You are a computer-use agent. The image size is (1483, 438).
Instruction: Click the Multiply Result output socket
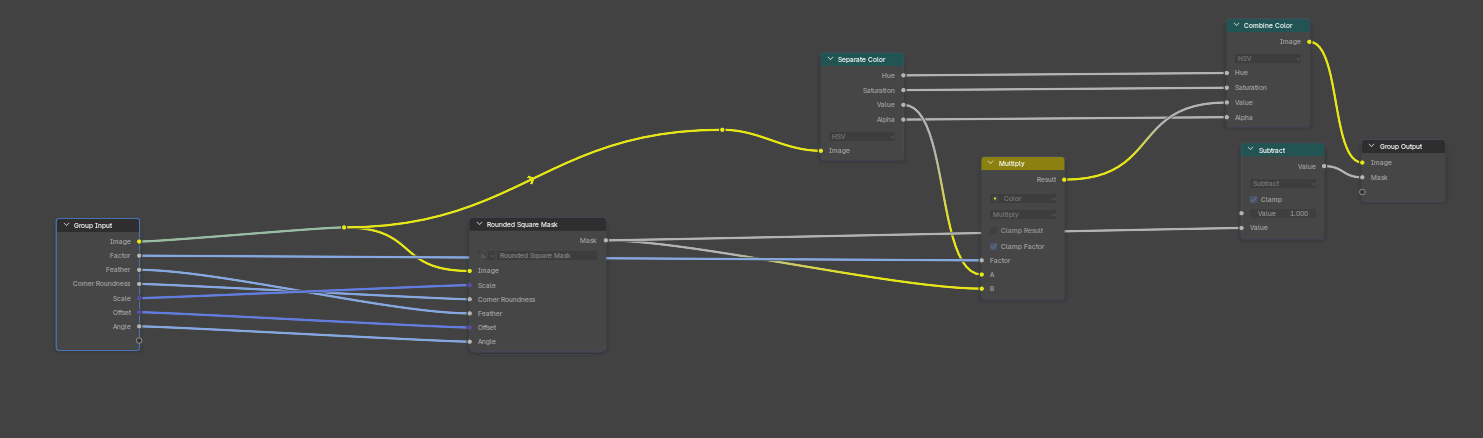coord(1064,180)
